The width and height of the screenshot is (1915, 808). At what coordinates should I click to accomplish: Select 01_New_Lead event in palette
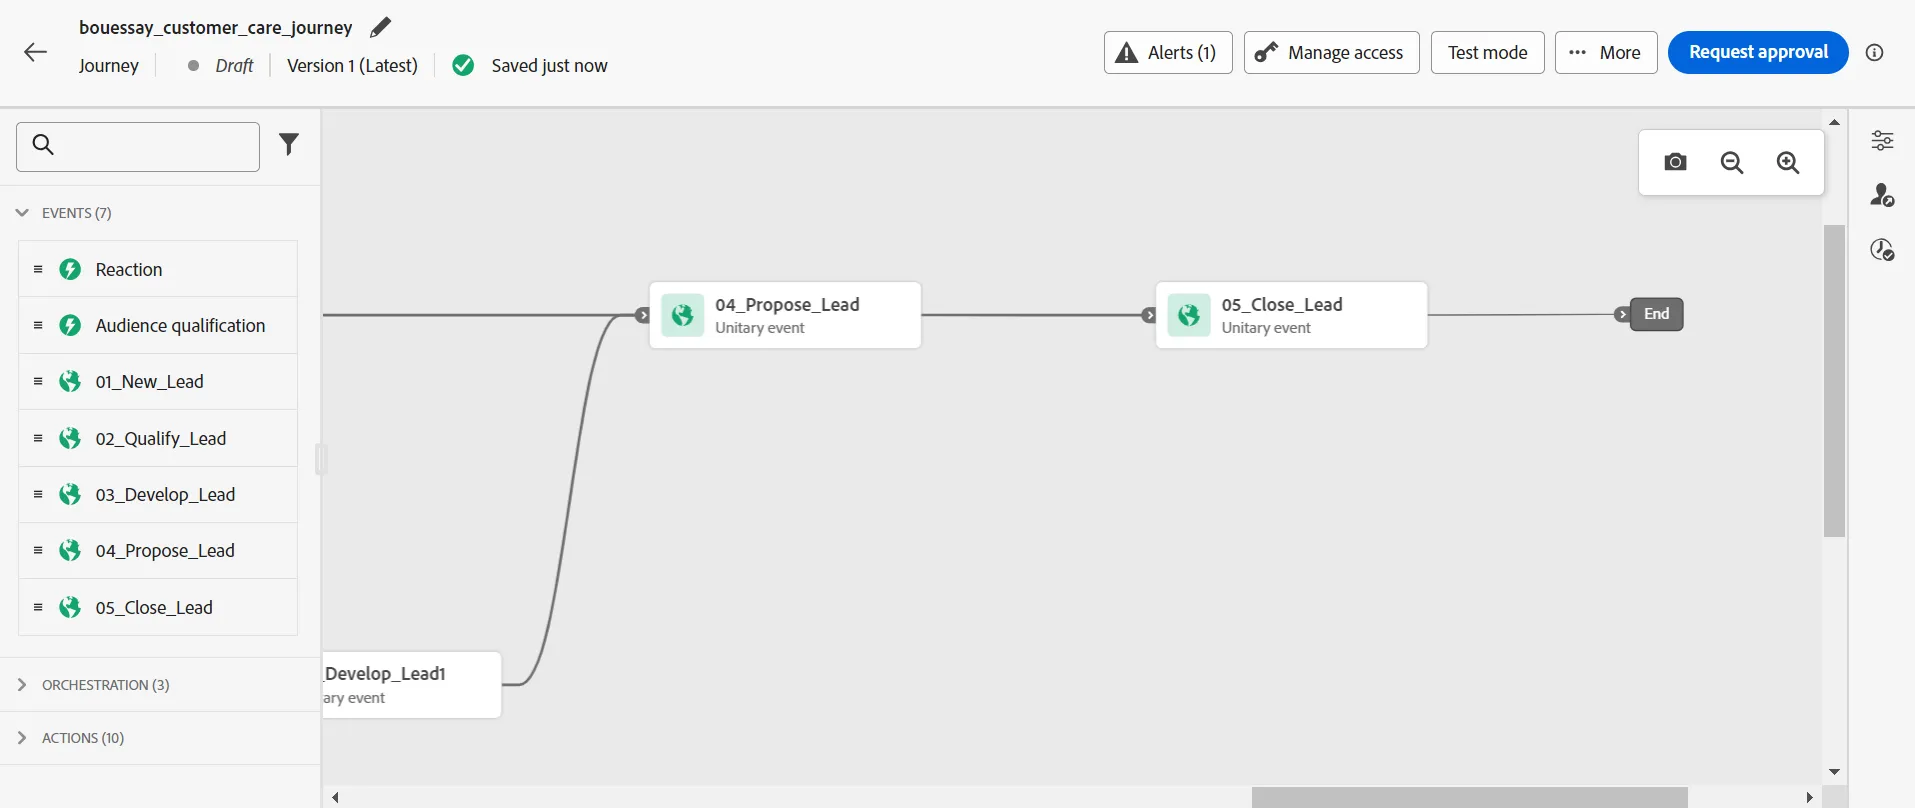click(x=158, y=381)
